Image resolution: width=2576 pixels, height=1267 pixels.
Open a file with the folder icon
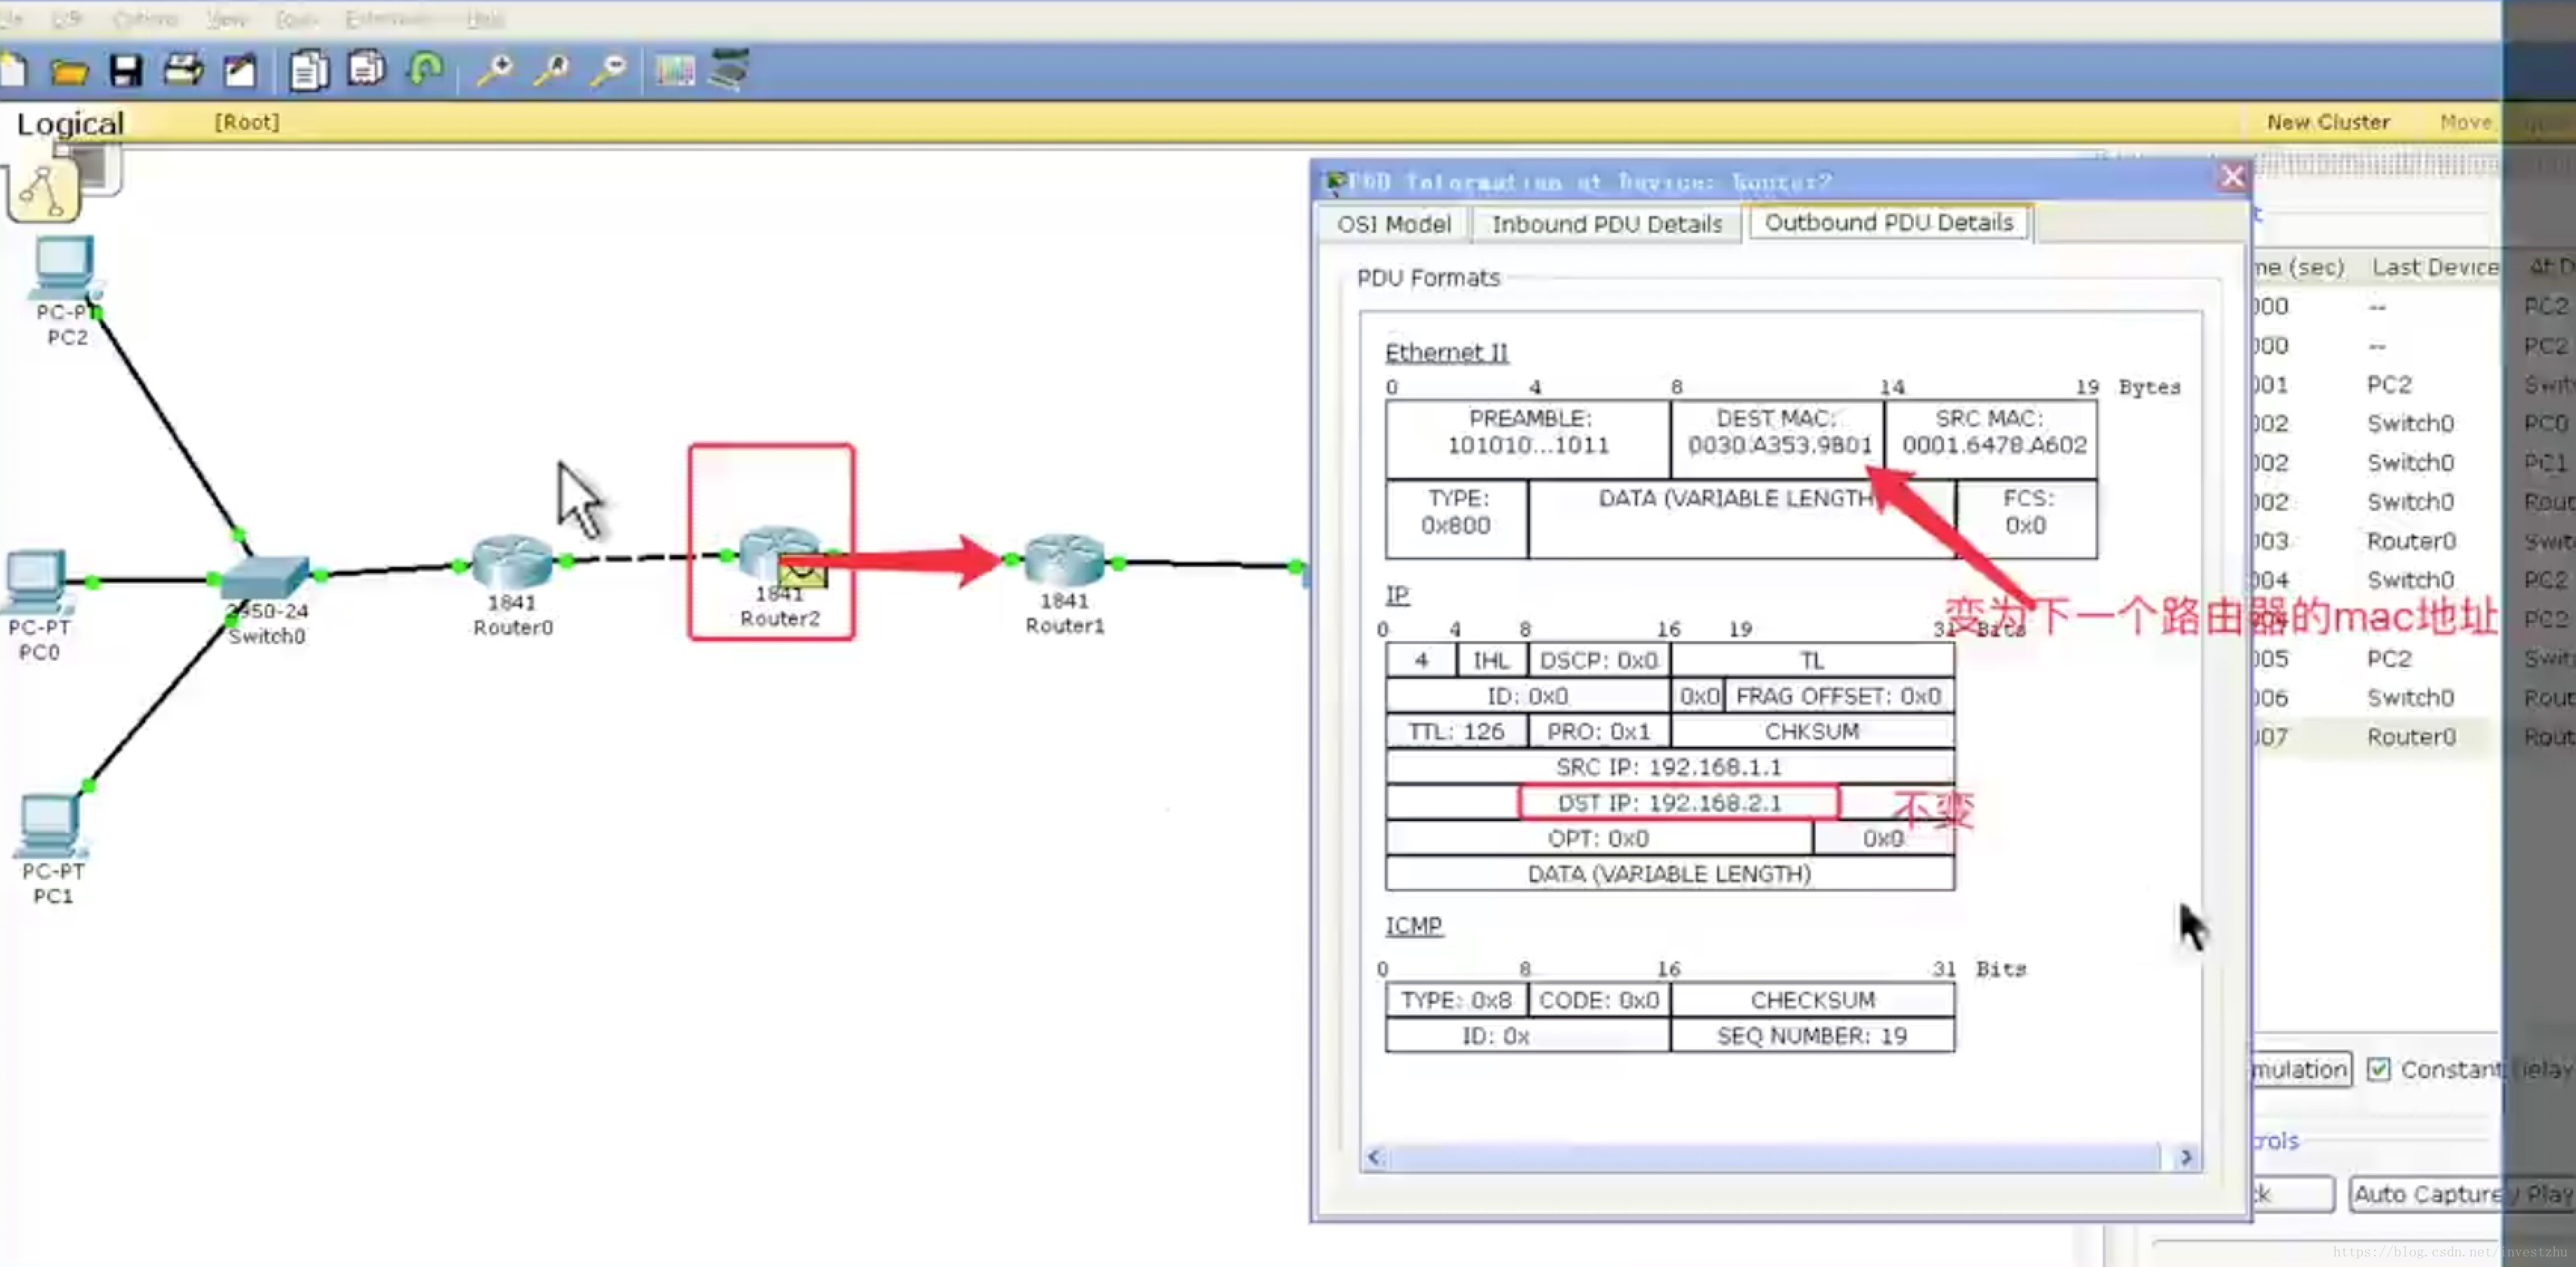coord(69,71)
